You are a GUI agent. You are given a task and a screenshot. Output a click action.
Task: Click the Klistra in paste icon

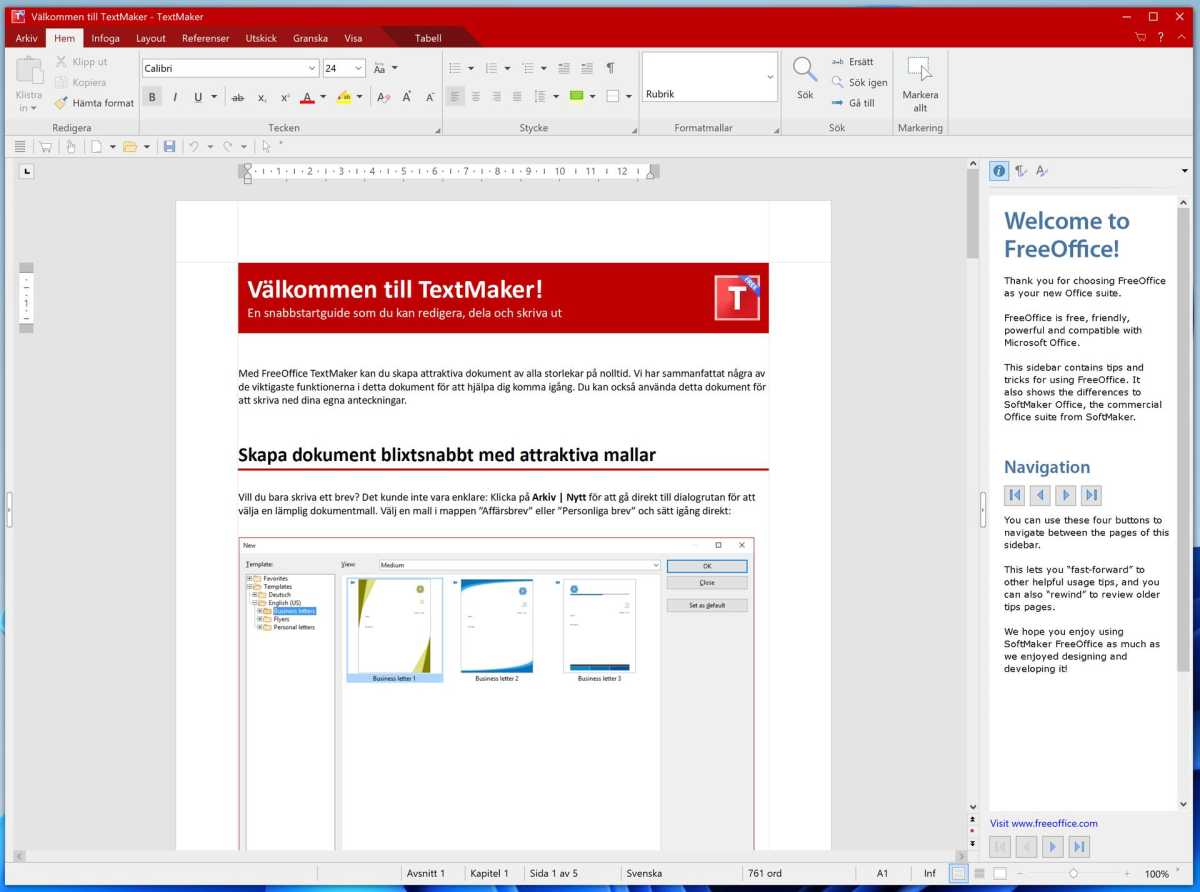pyautogui.click(x=29, y=72)
